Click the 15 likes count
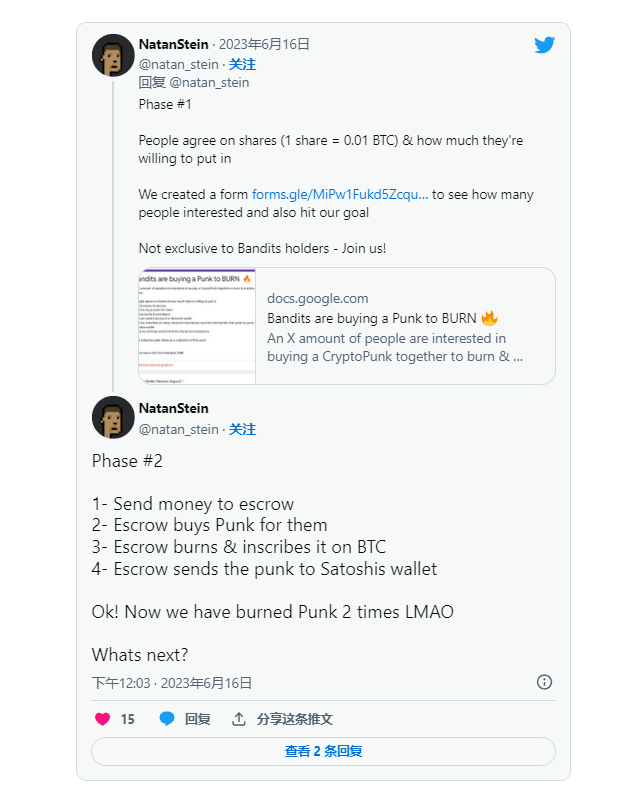 click(128, 719)
